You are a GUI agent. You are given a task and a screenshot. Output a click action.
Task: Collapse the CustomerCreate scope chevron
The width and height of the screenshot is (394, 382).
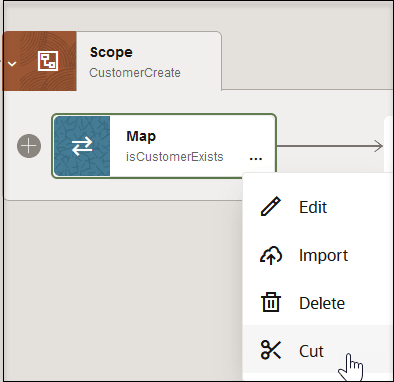pos(12,63)
